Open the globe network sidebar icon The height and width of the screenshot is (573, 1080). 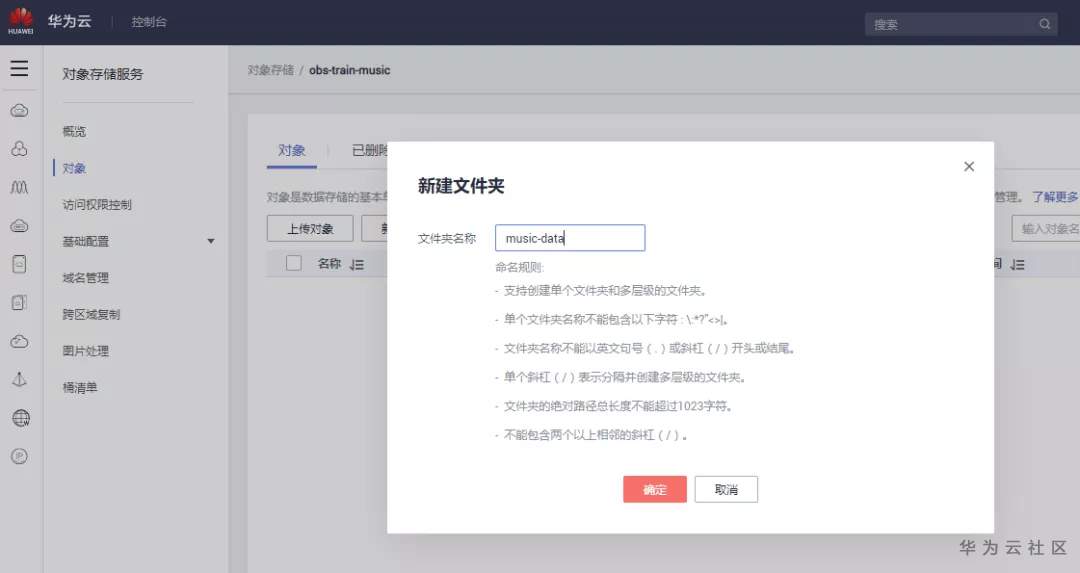(x=21, y=418)
